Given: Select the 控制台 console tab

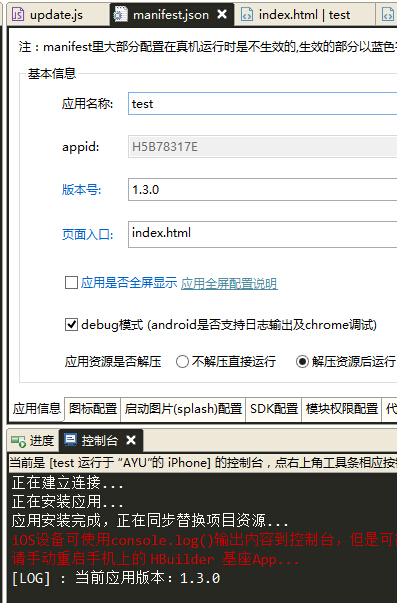Looking at the screenshot, I should tap(101, 440).
